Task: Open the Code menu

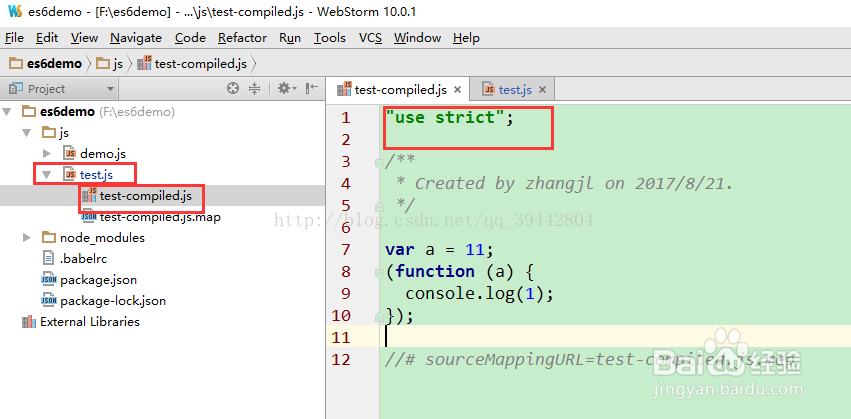Action: tap(190, 38)
